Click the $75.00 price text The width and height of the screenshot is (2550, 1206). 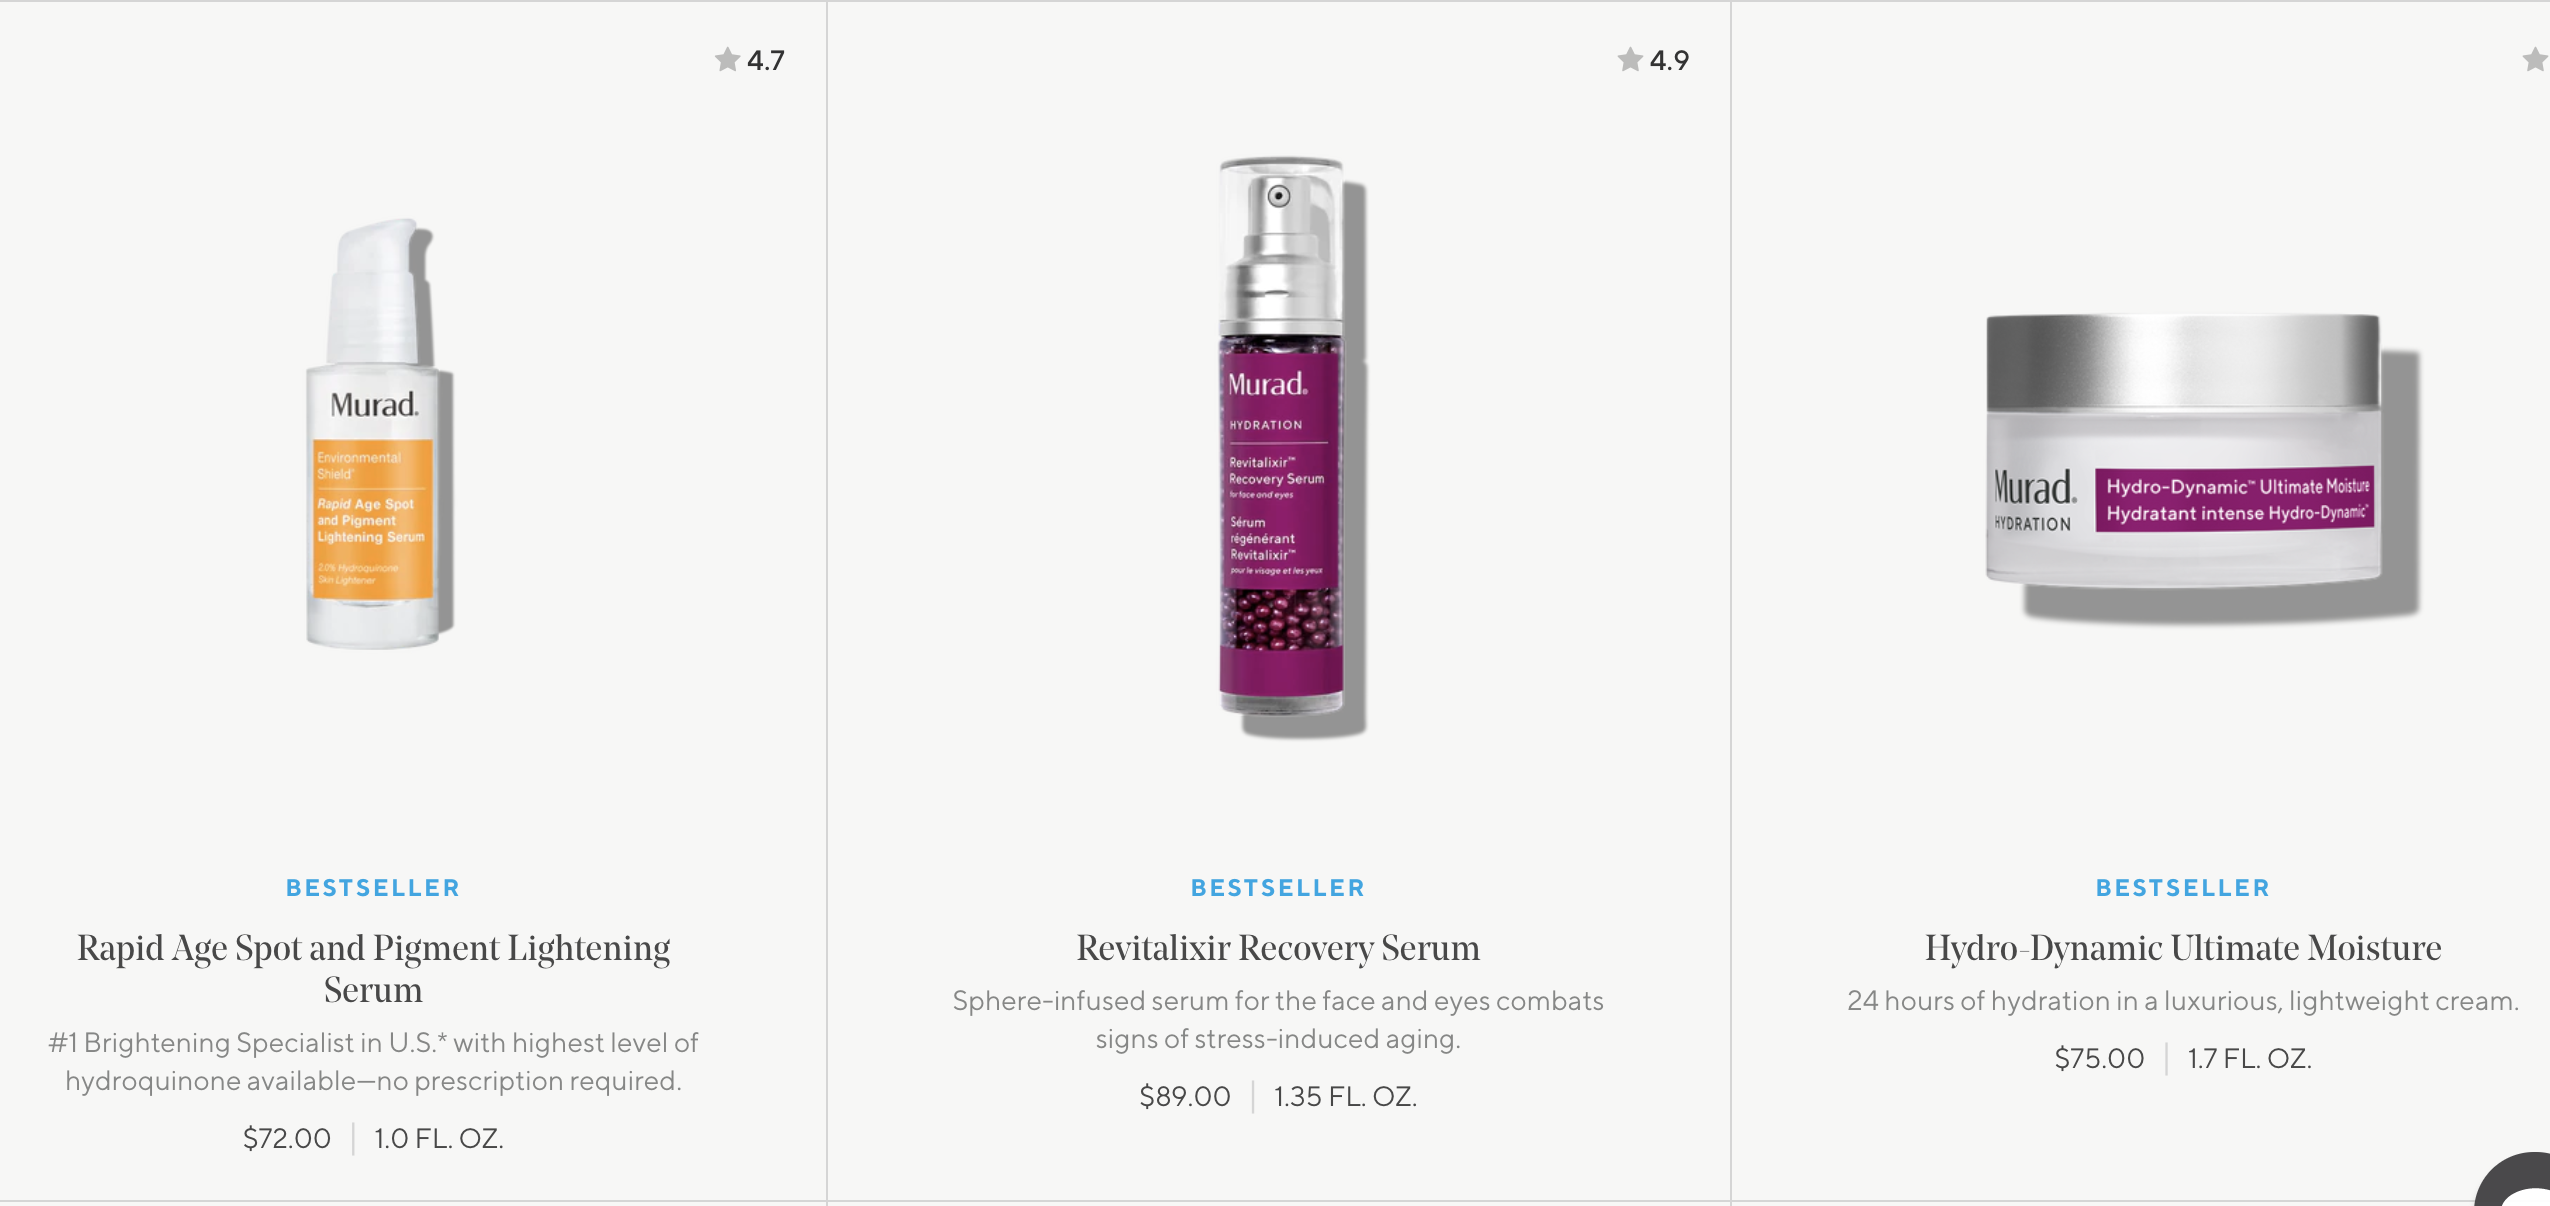[2099, 1058]
